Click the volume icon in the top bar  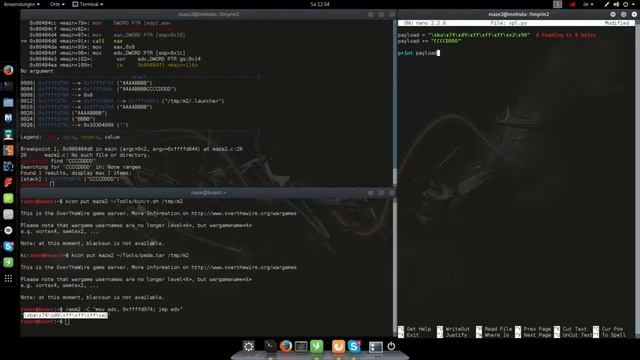click(x=616, y=4)
